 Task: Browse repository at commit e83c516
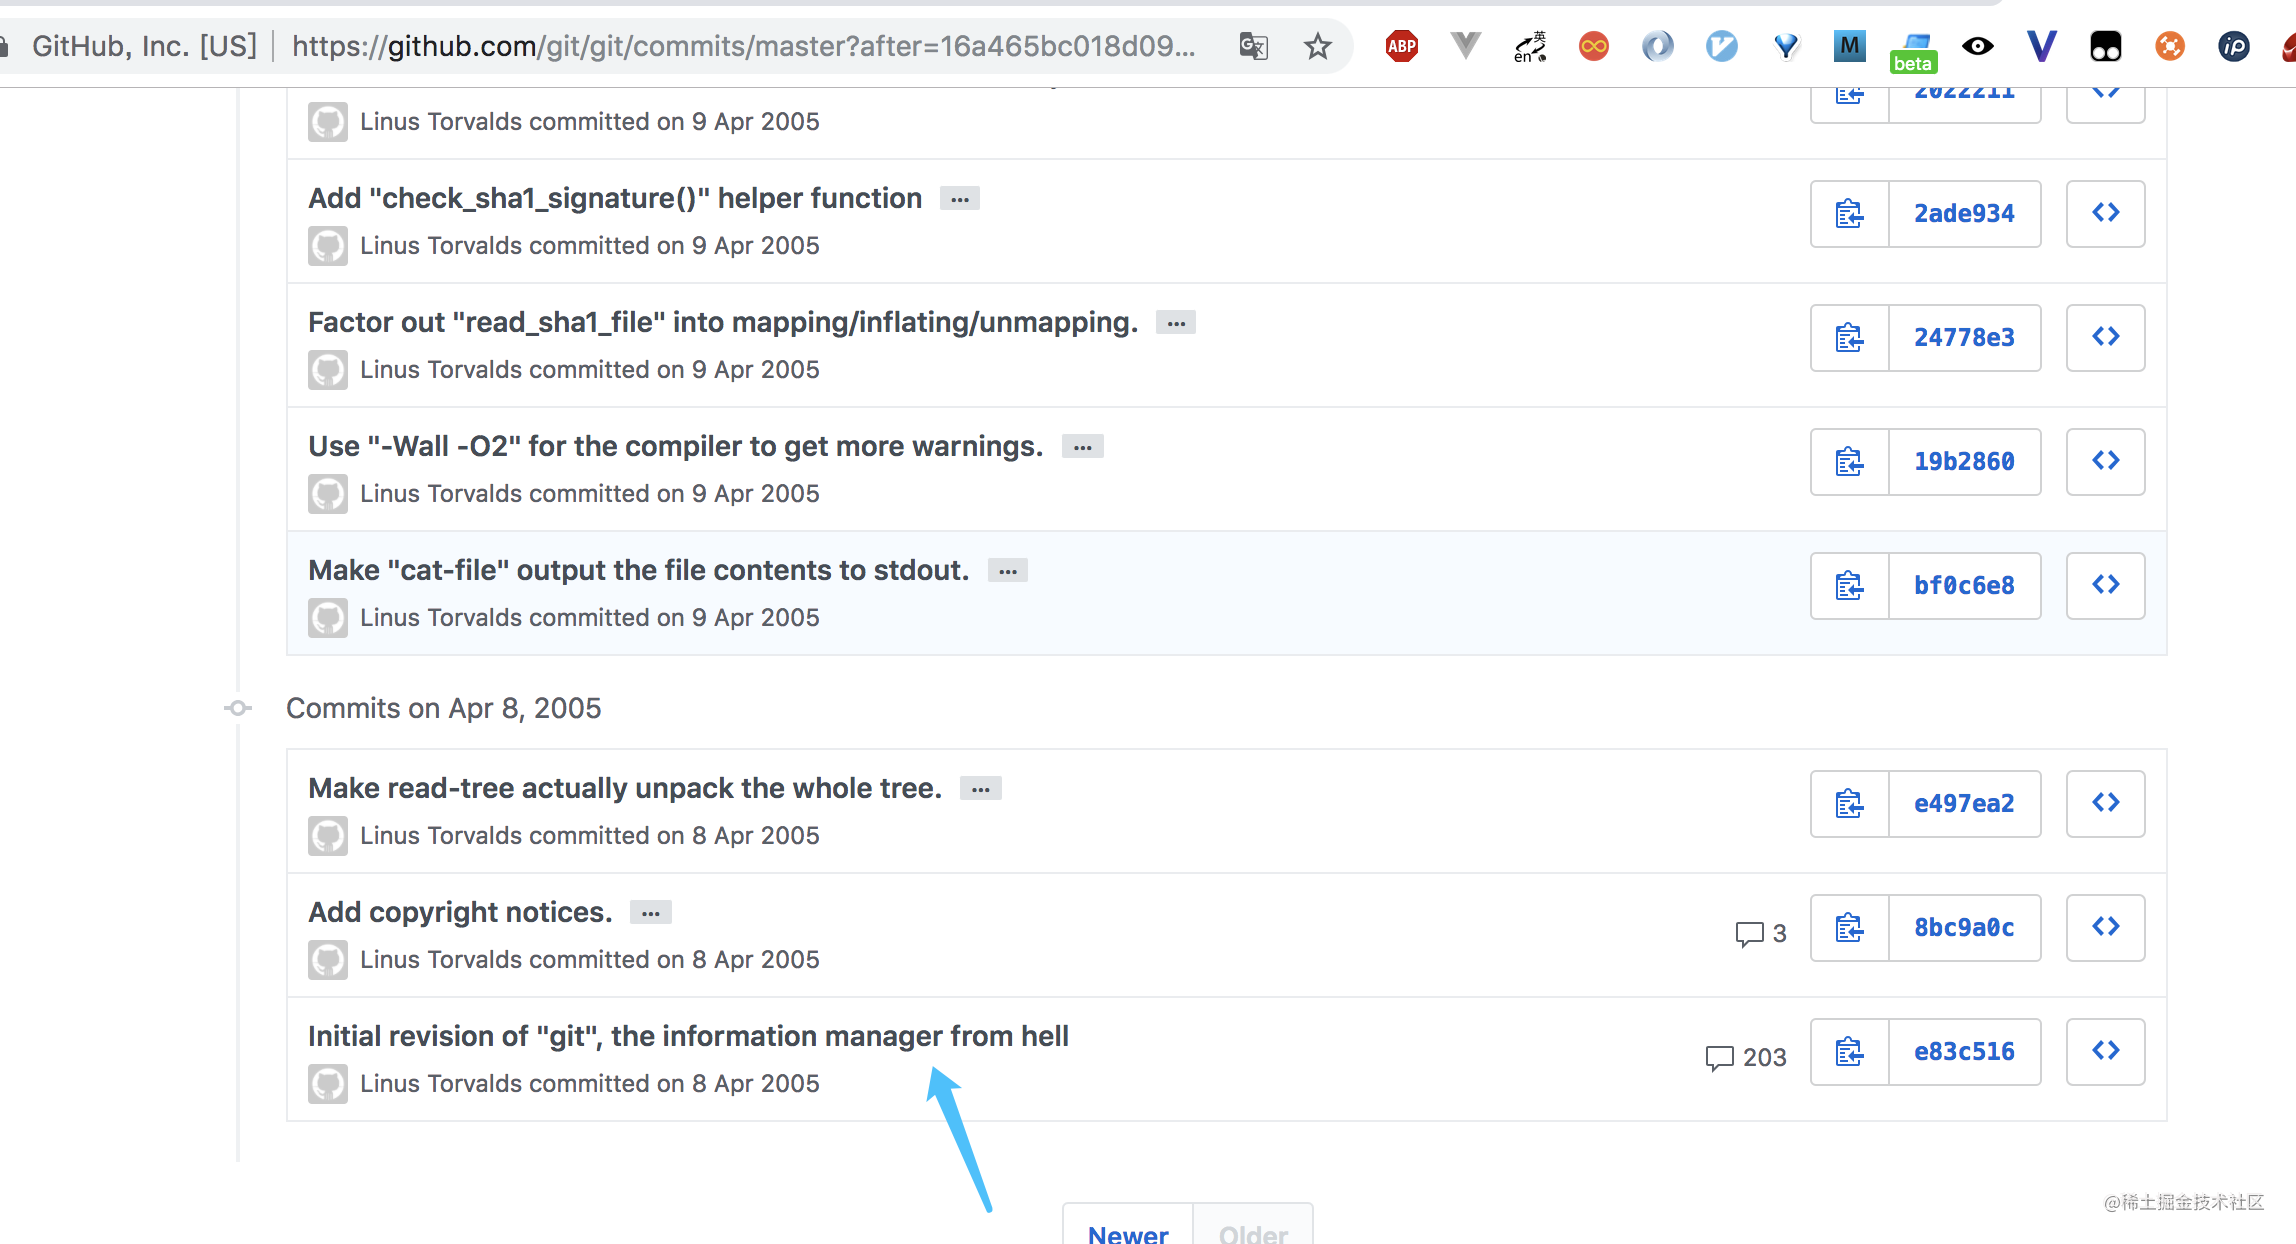[2106, 1052]
